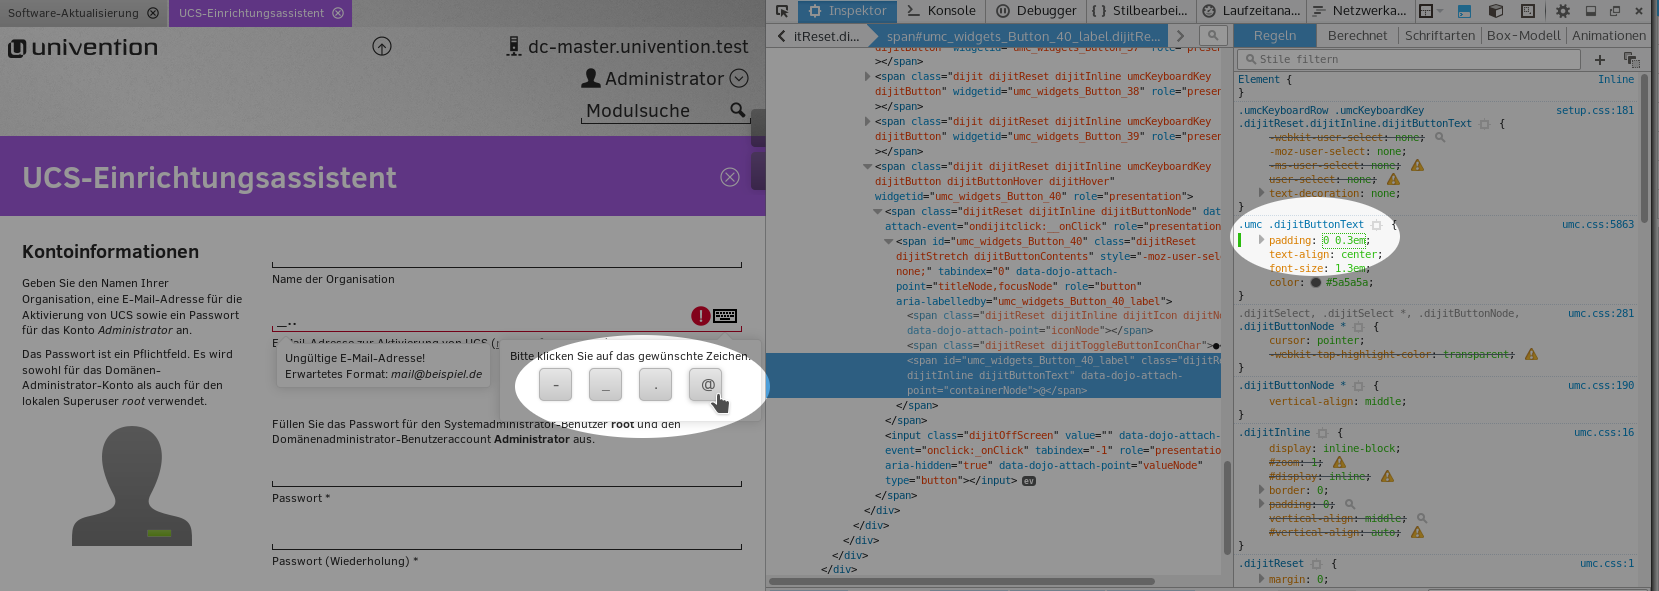The width and height of the screenshot is (1659, 591).
Task: Expand the padding property in .dijitButtonText rule
Action: coord(1261,240)
